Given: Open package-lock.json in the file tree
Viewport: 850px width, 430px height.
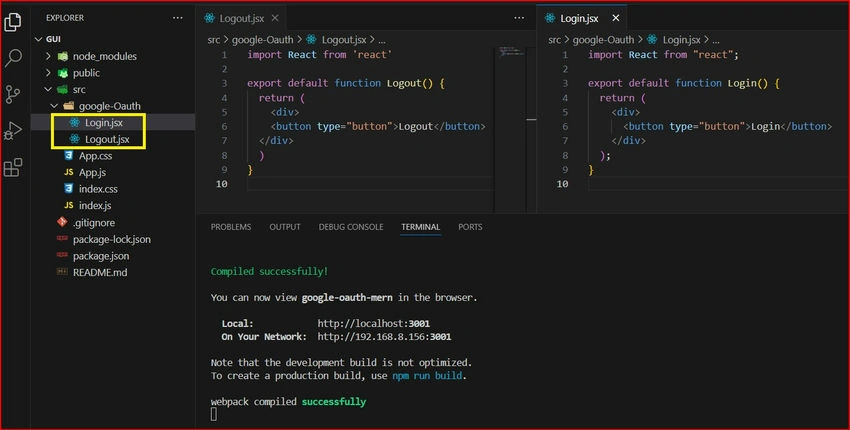Looking at the screenshot, I should click(x=113, y=239).
